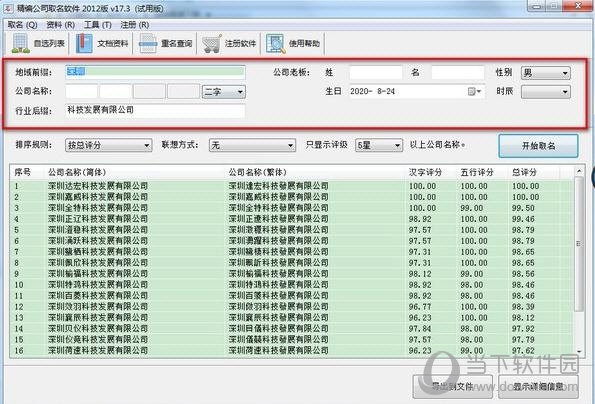Select row 10 深圳特鸿科技发展有限公司
595x404 pixels.
(292, 285)
